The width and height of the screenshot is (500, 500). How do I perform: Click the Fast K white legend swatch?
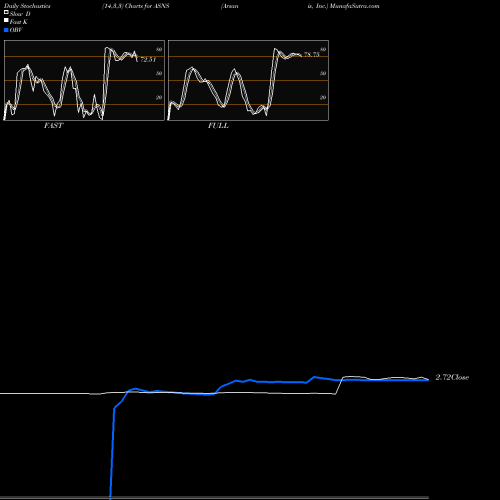6,20
